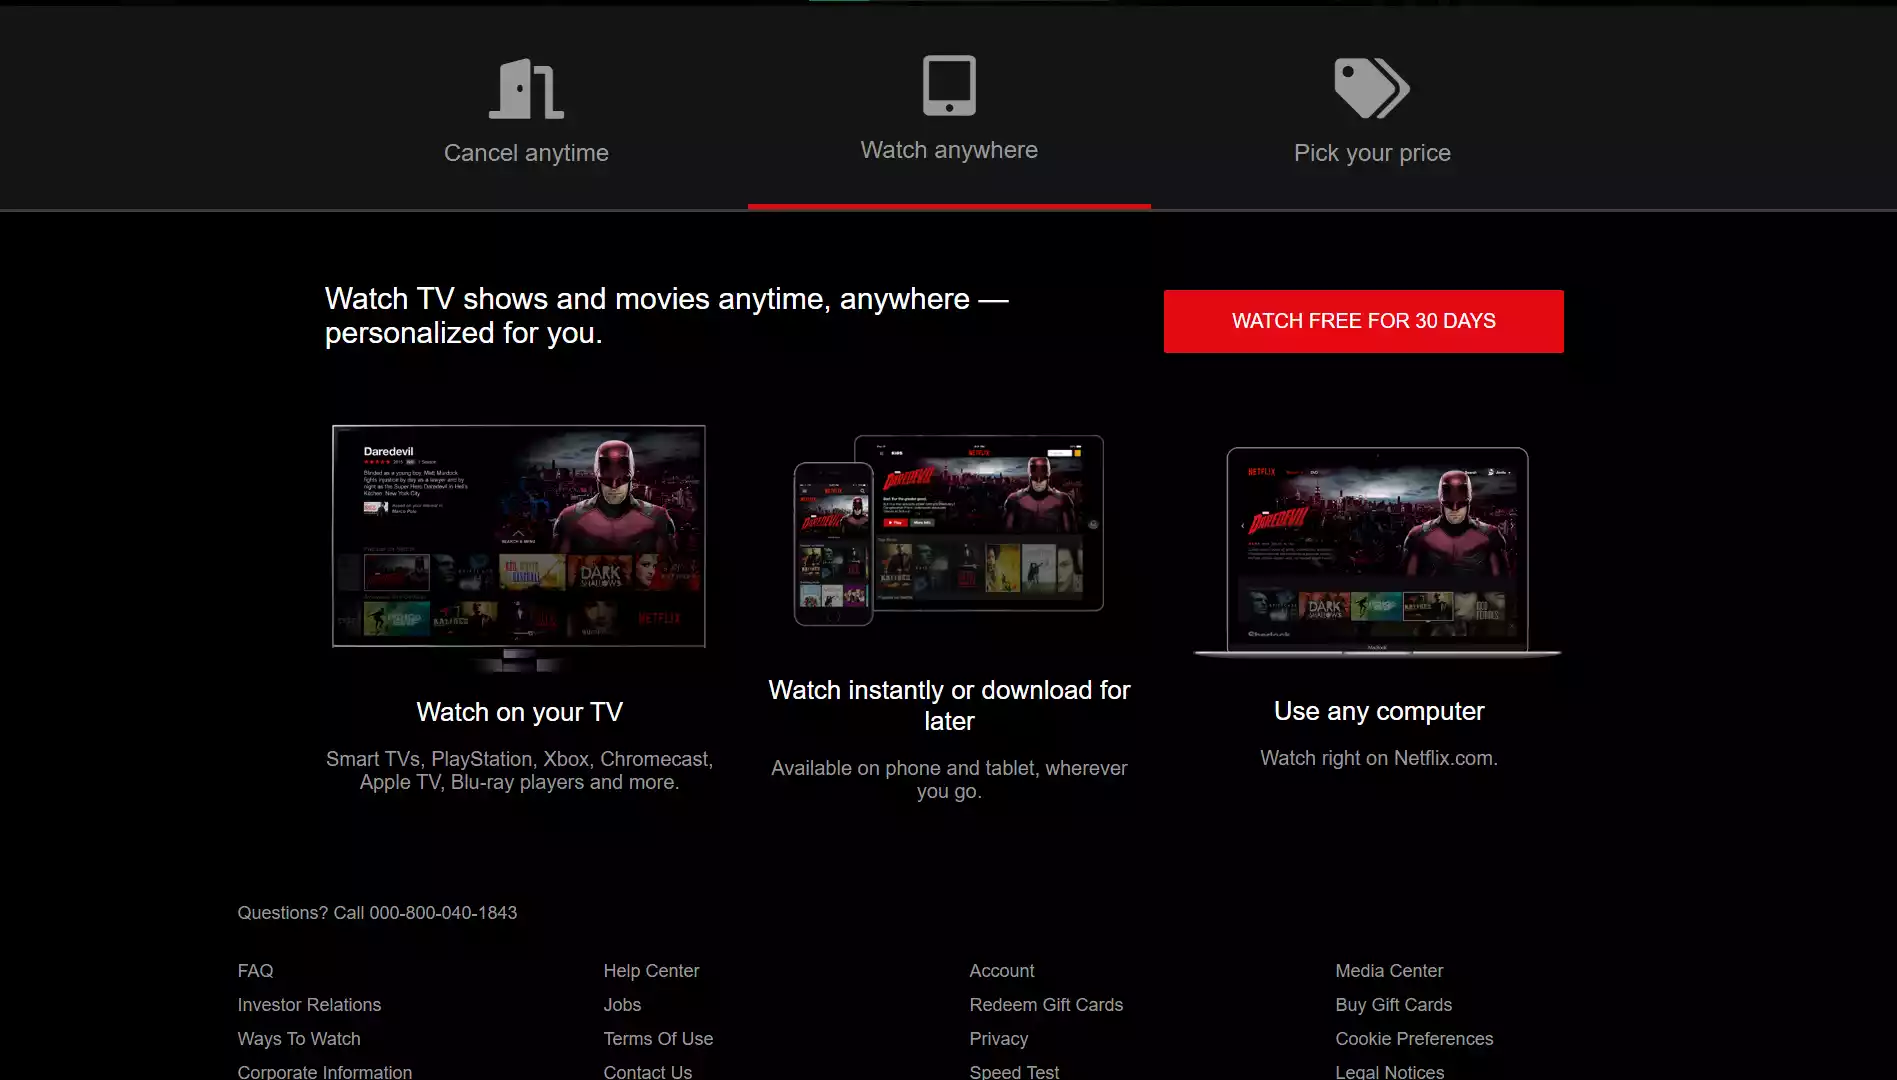Screen dimensions: 1897x1080
Task: Click Watch instantly or download for later heading
Action: coord(949,705)
